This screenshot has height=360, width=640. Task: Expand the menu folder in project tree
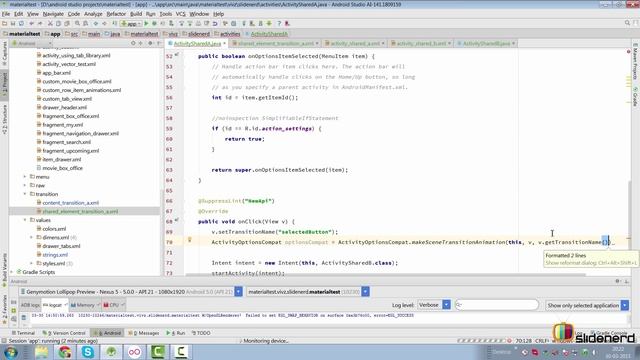coord(25,177)
